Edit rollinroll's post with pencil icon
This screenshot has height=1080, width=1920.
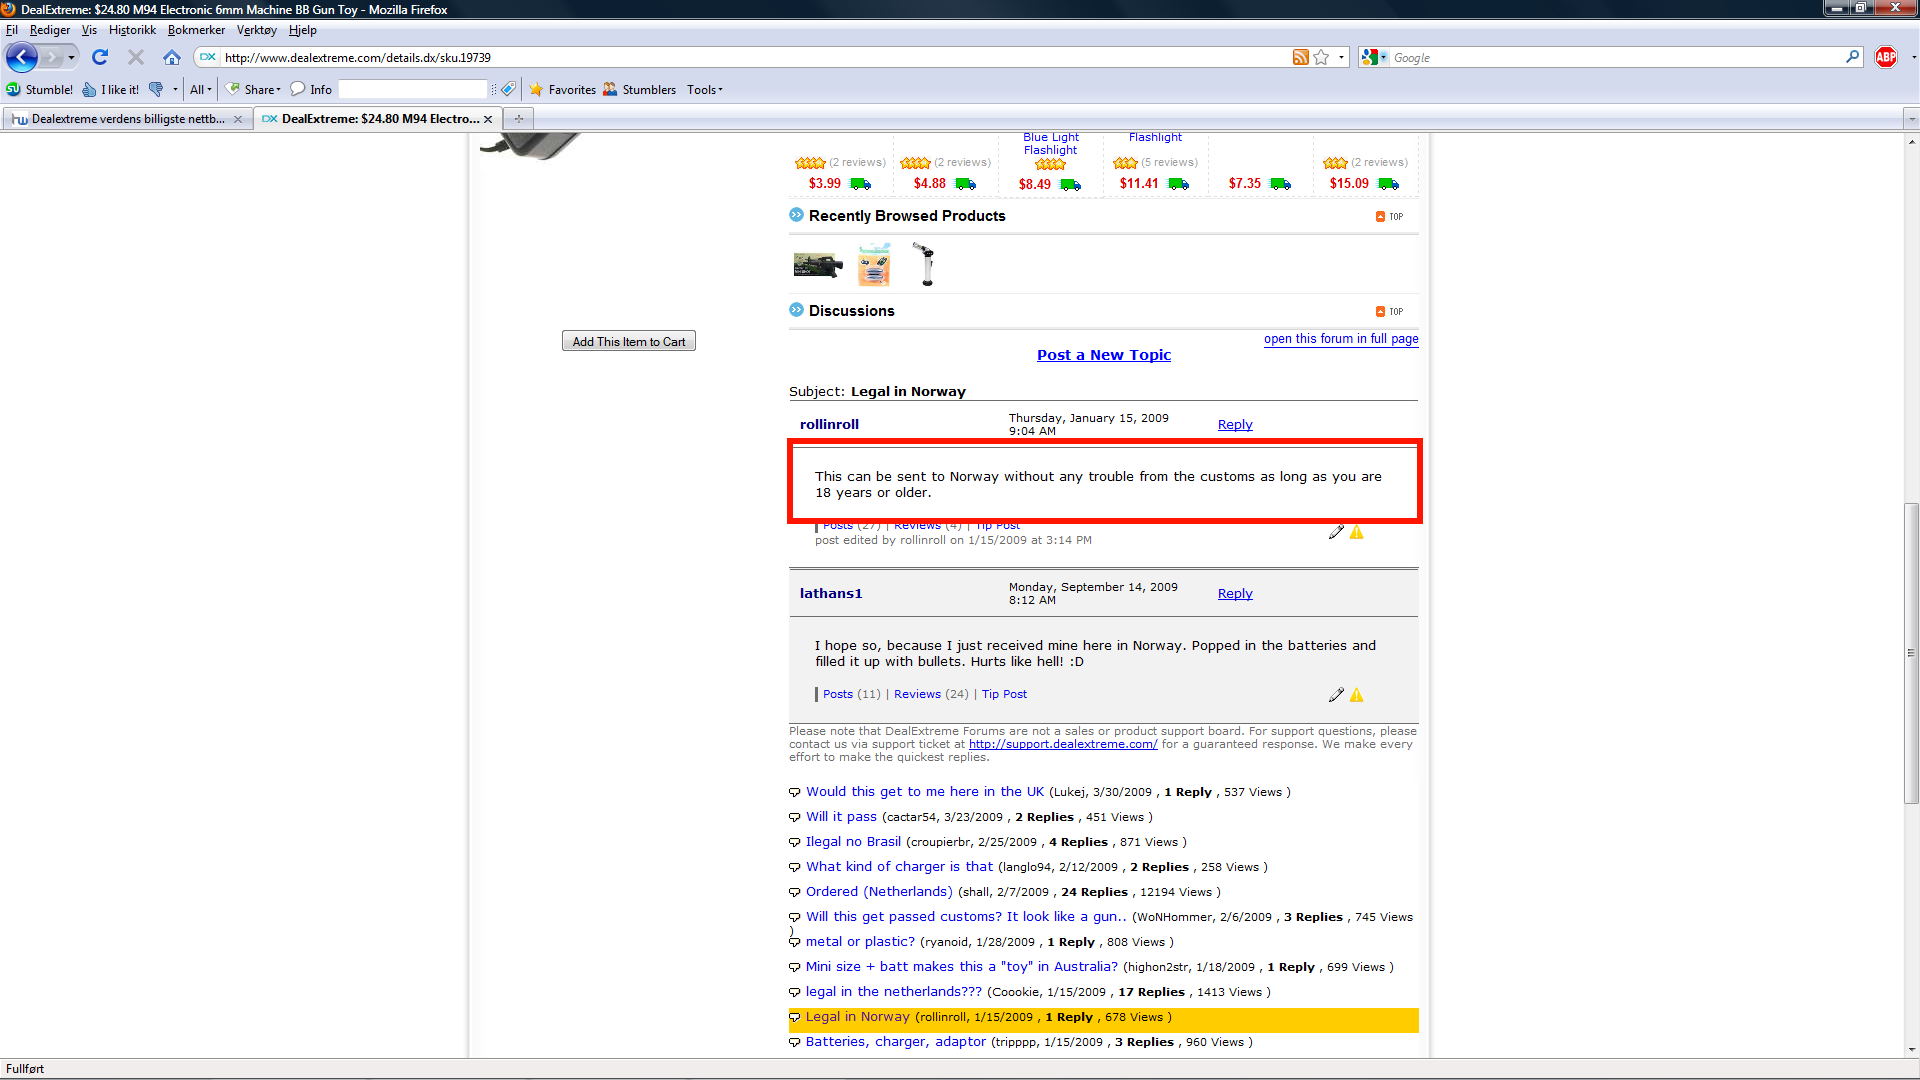1336,532
